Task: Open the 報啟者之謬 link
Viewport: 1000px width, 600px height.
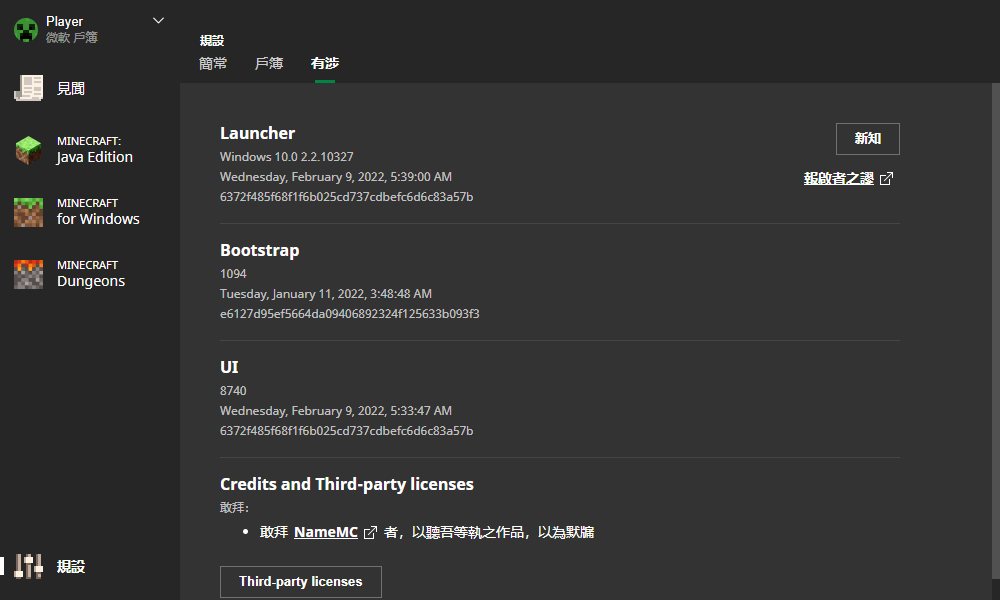Action: [839, 179]
